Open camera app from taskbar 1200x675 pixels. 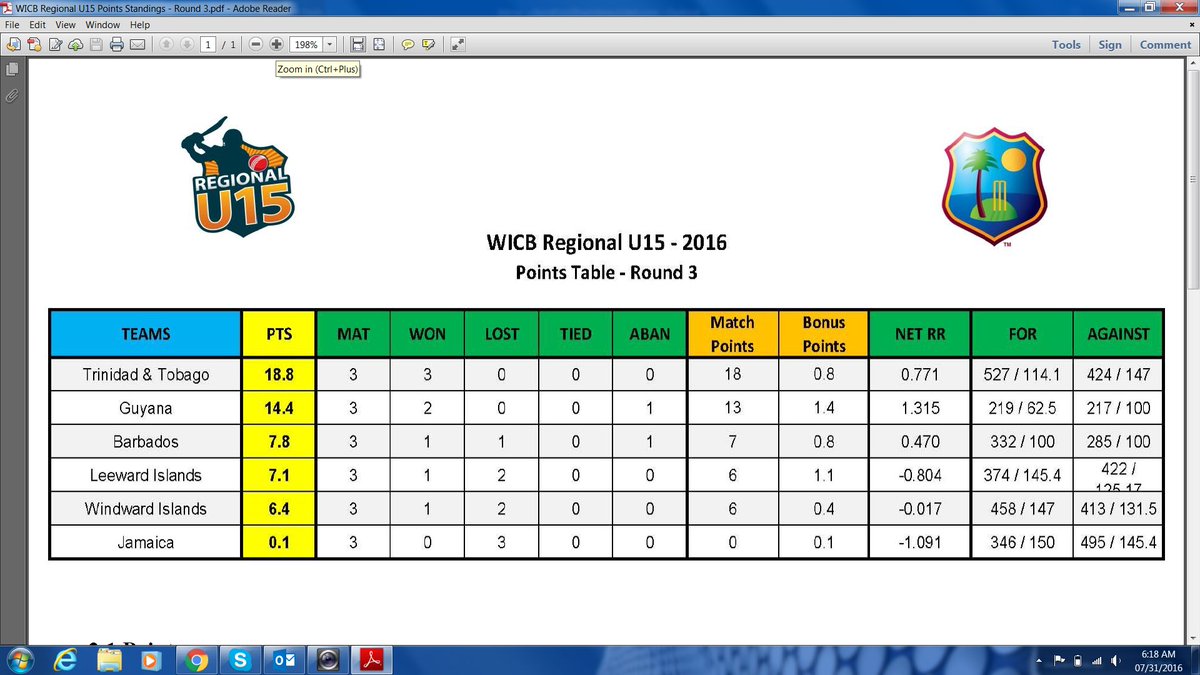pyautogui.click(x=326, y=660)
